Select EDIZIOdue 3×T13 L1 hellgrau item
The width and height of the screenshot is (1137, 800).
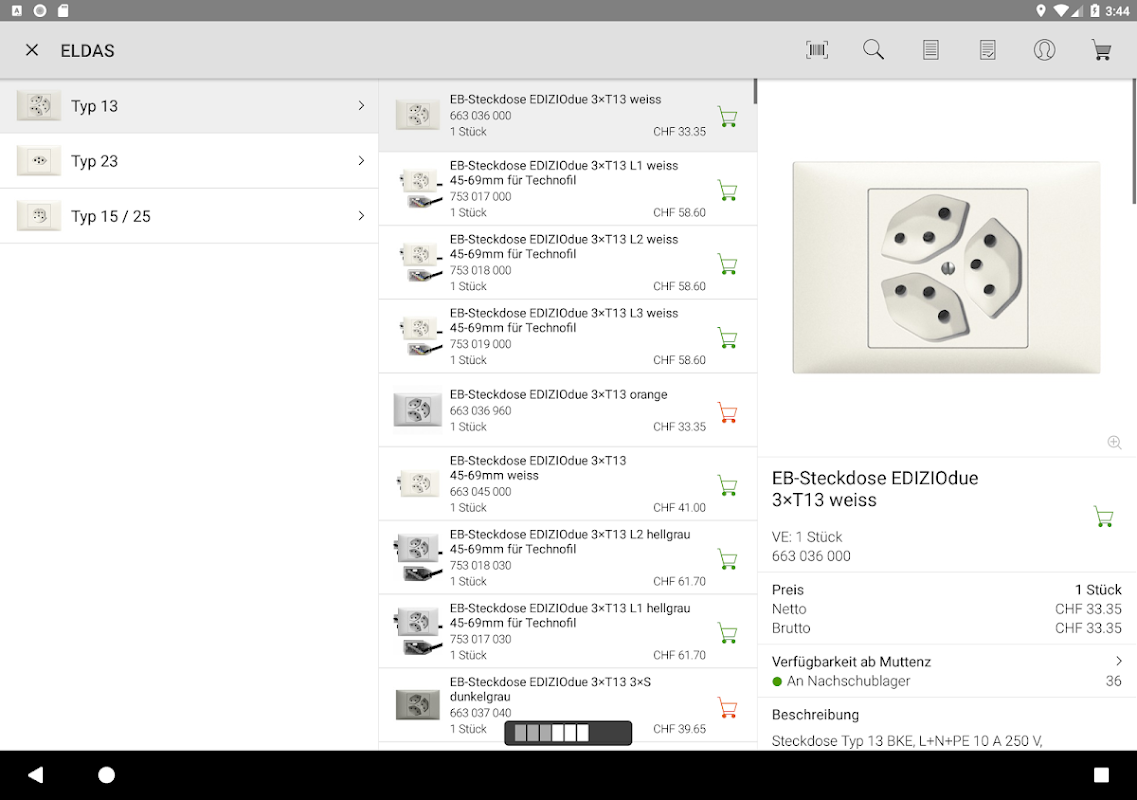pos(568,632)
